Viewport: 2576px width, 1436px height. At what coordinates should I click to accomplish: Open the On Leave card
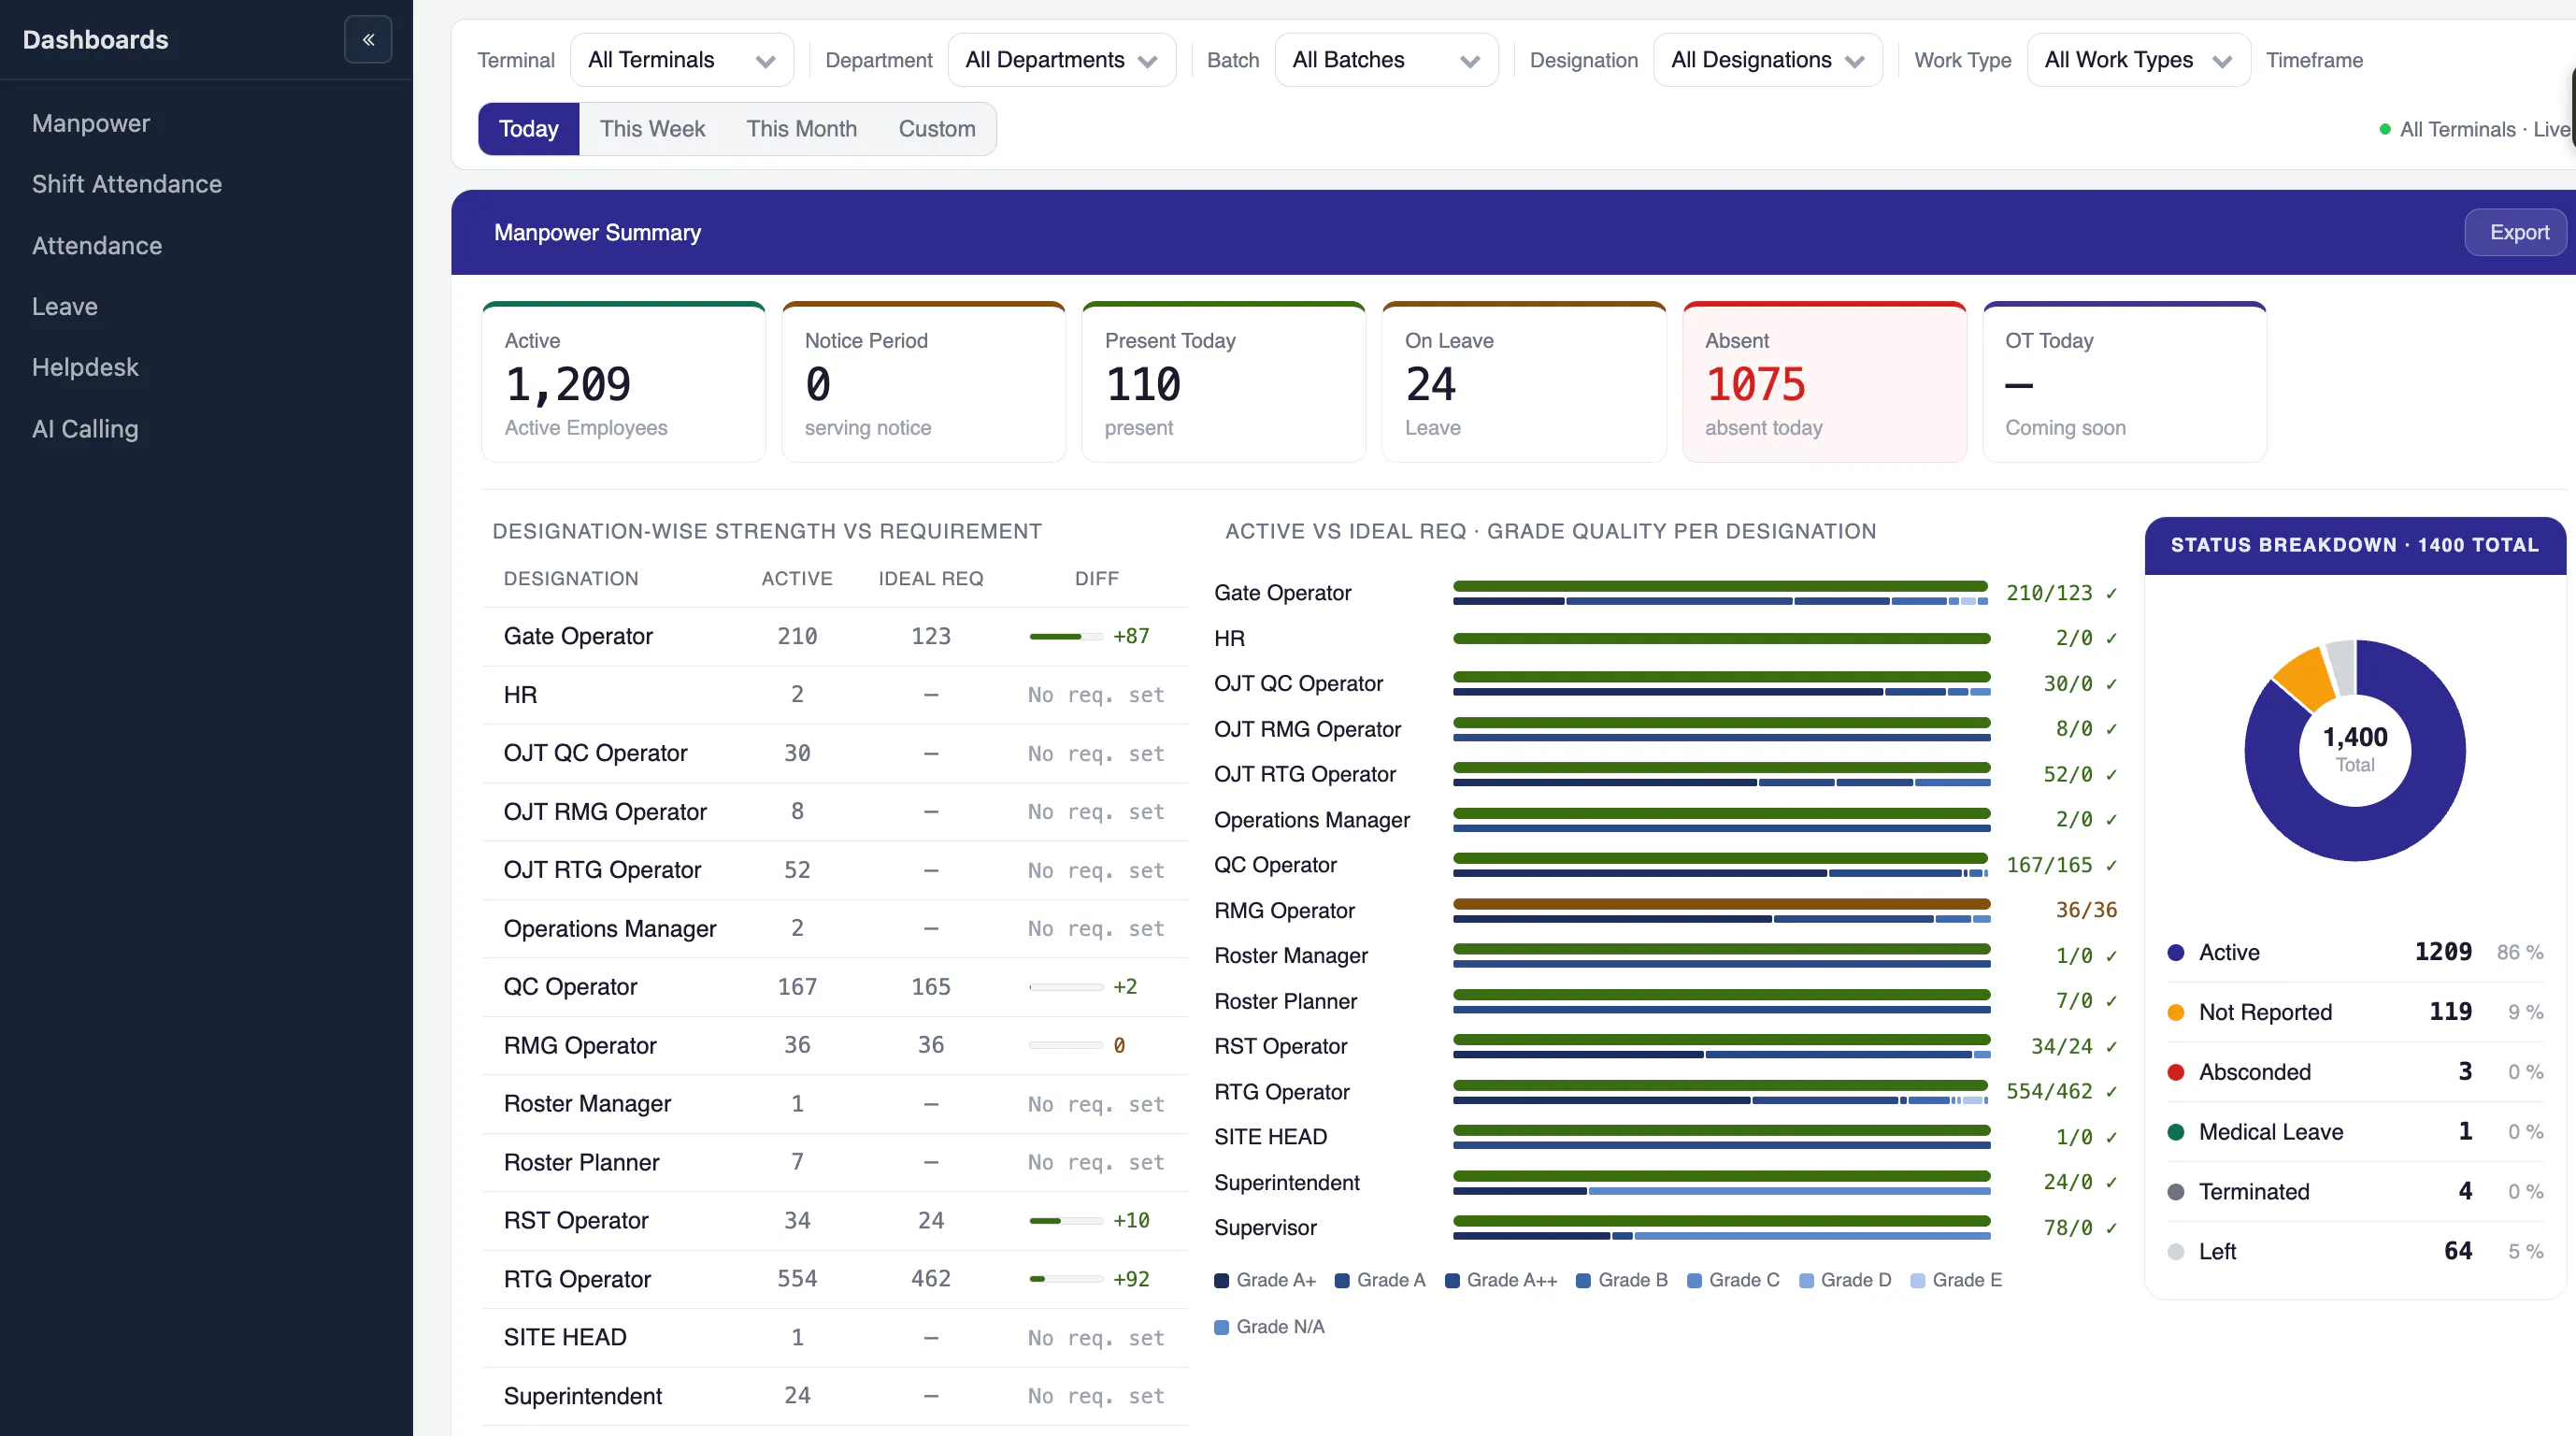pyautogui.click(x=1524, y=382)
